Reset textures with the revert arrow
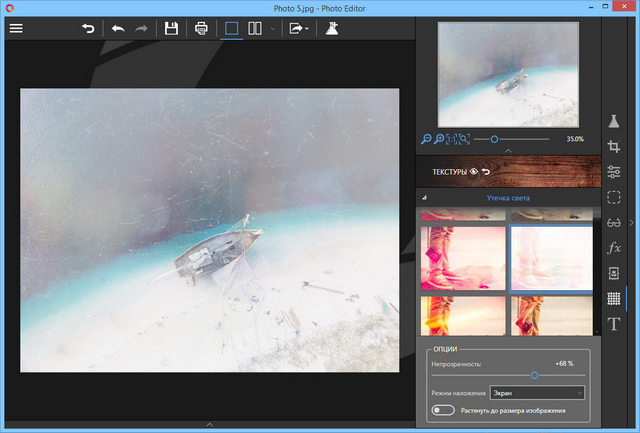 tap(486, 172)
